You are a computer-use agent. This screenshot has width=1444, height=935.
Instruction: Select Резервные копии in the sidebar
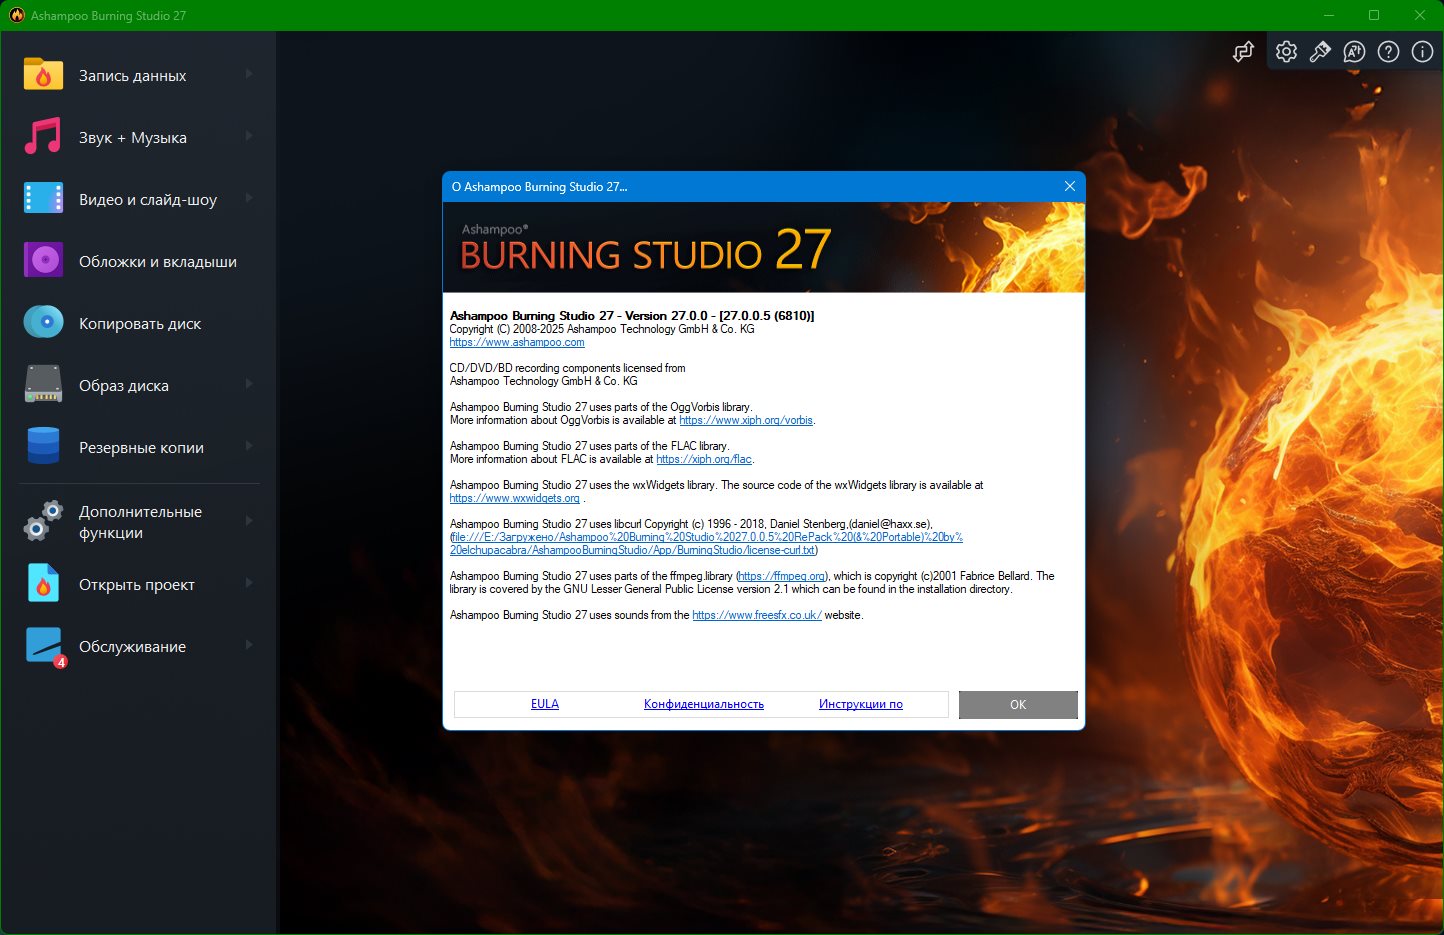point(141,448)
